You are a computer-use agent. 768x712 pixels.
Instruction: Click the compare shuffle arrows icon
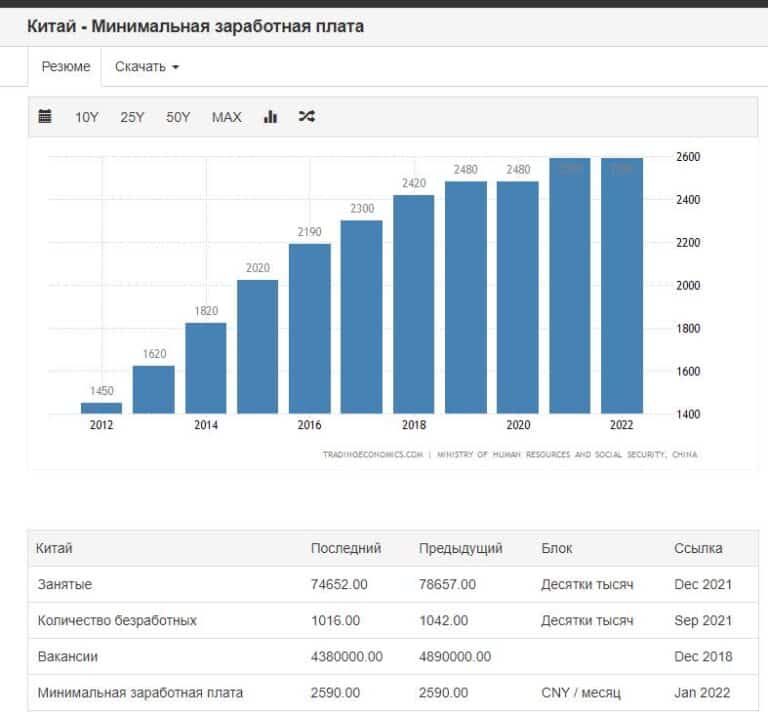pyautogui.click(x=307, y=117)
